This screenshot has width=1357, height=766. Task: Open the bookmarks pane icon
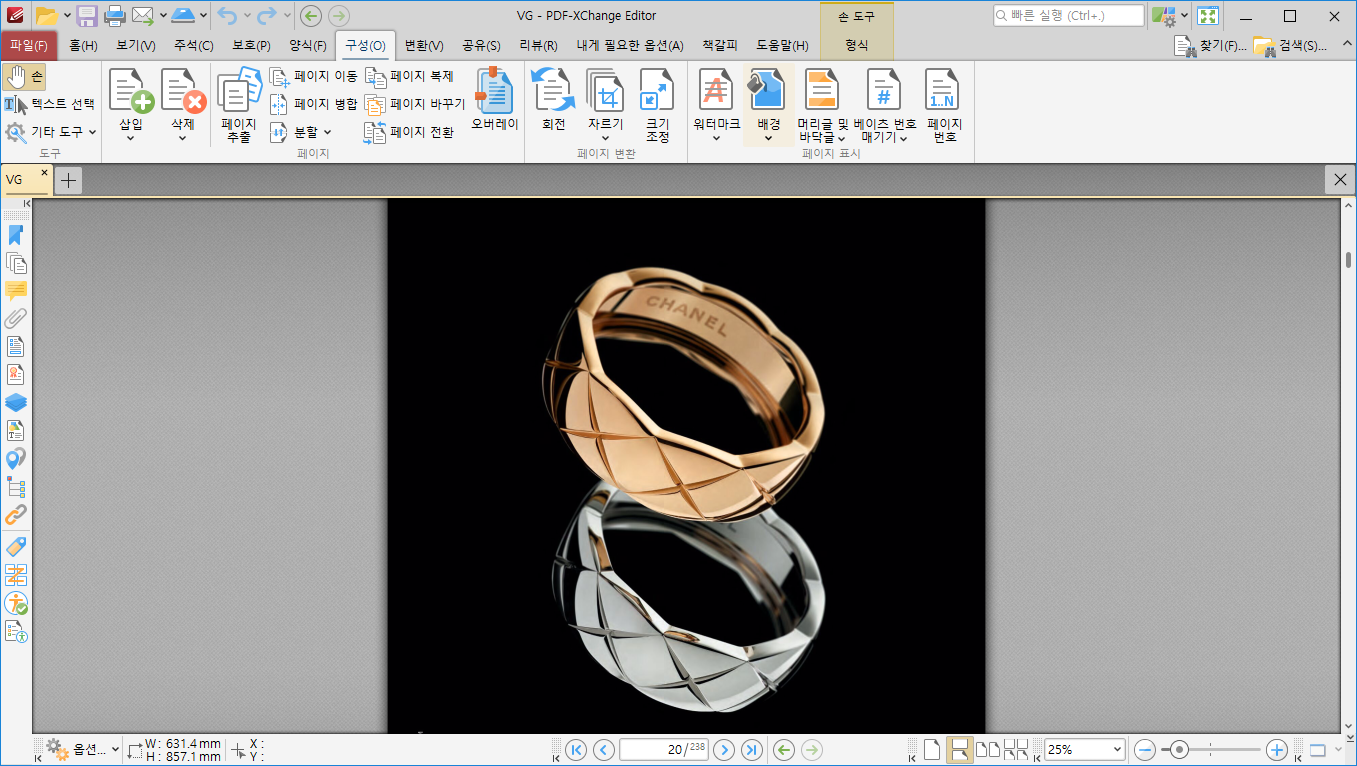(16, 235)
